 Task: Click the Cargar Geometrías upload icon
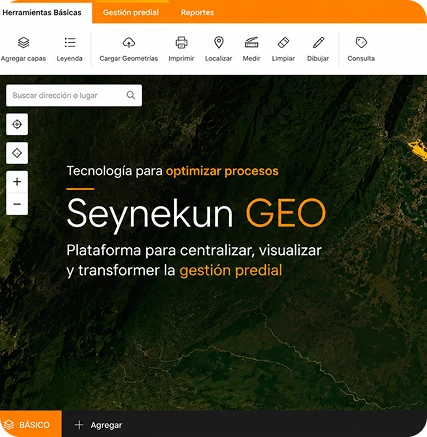[129, 43]
